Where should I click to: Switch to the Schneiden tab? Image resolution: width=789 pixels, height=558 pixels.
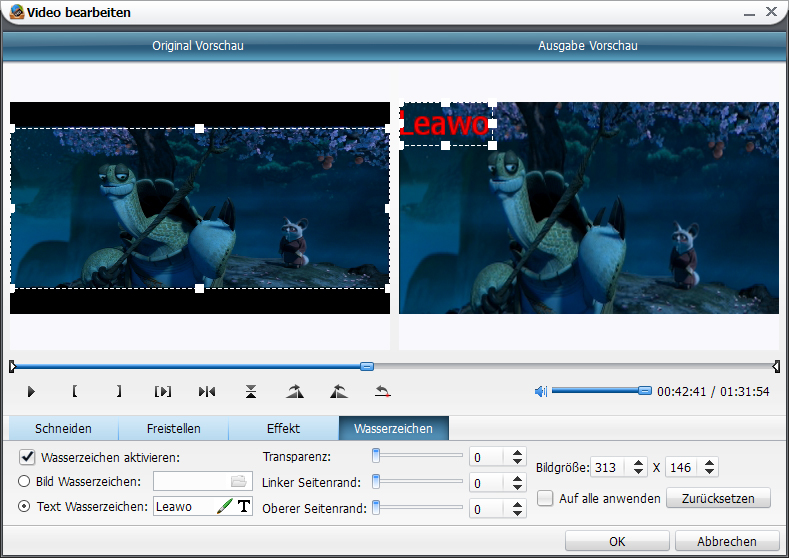[63, 429]
